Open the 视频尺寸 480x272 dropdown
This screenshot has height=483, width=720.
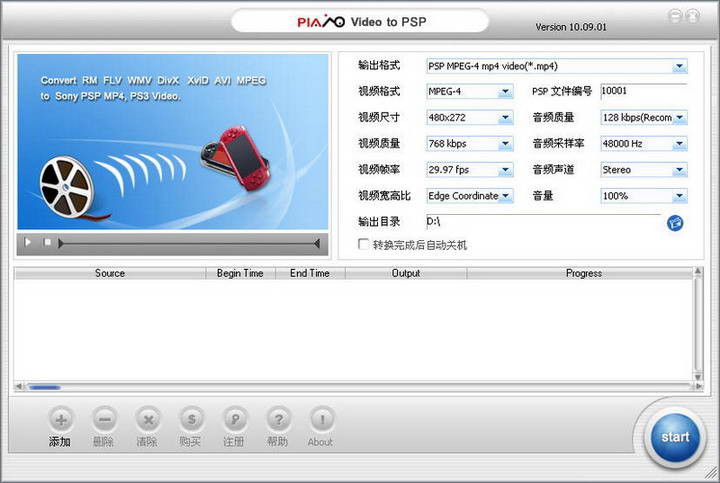470,118
